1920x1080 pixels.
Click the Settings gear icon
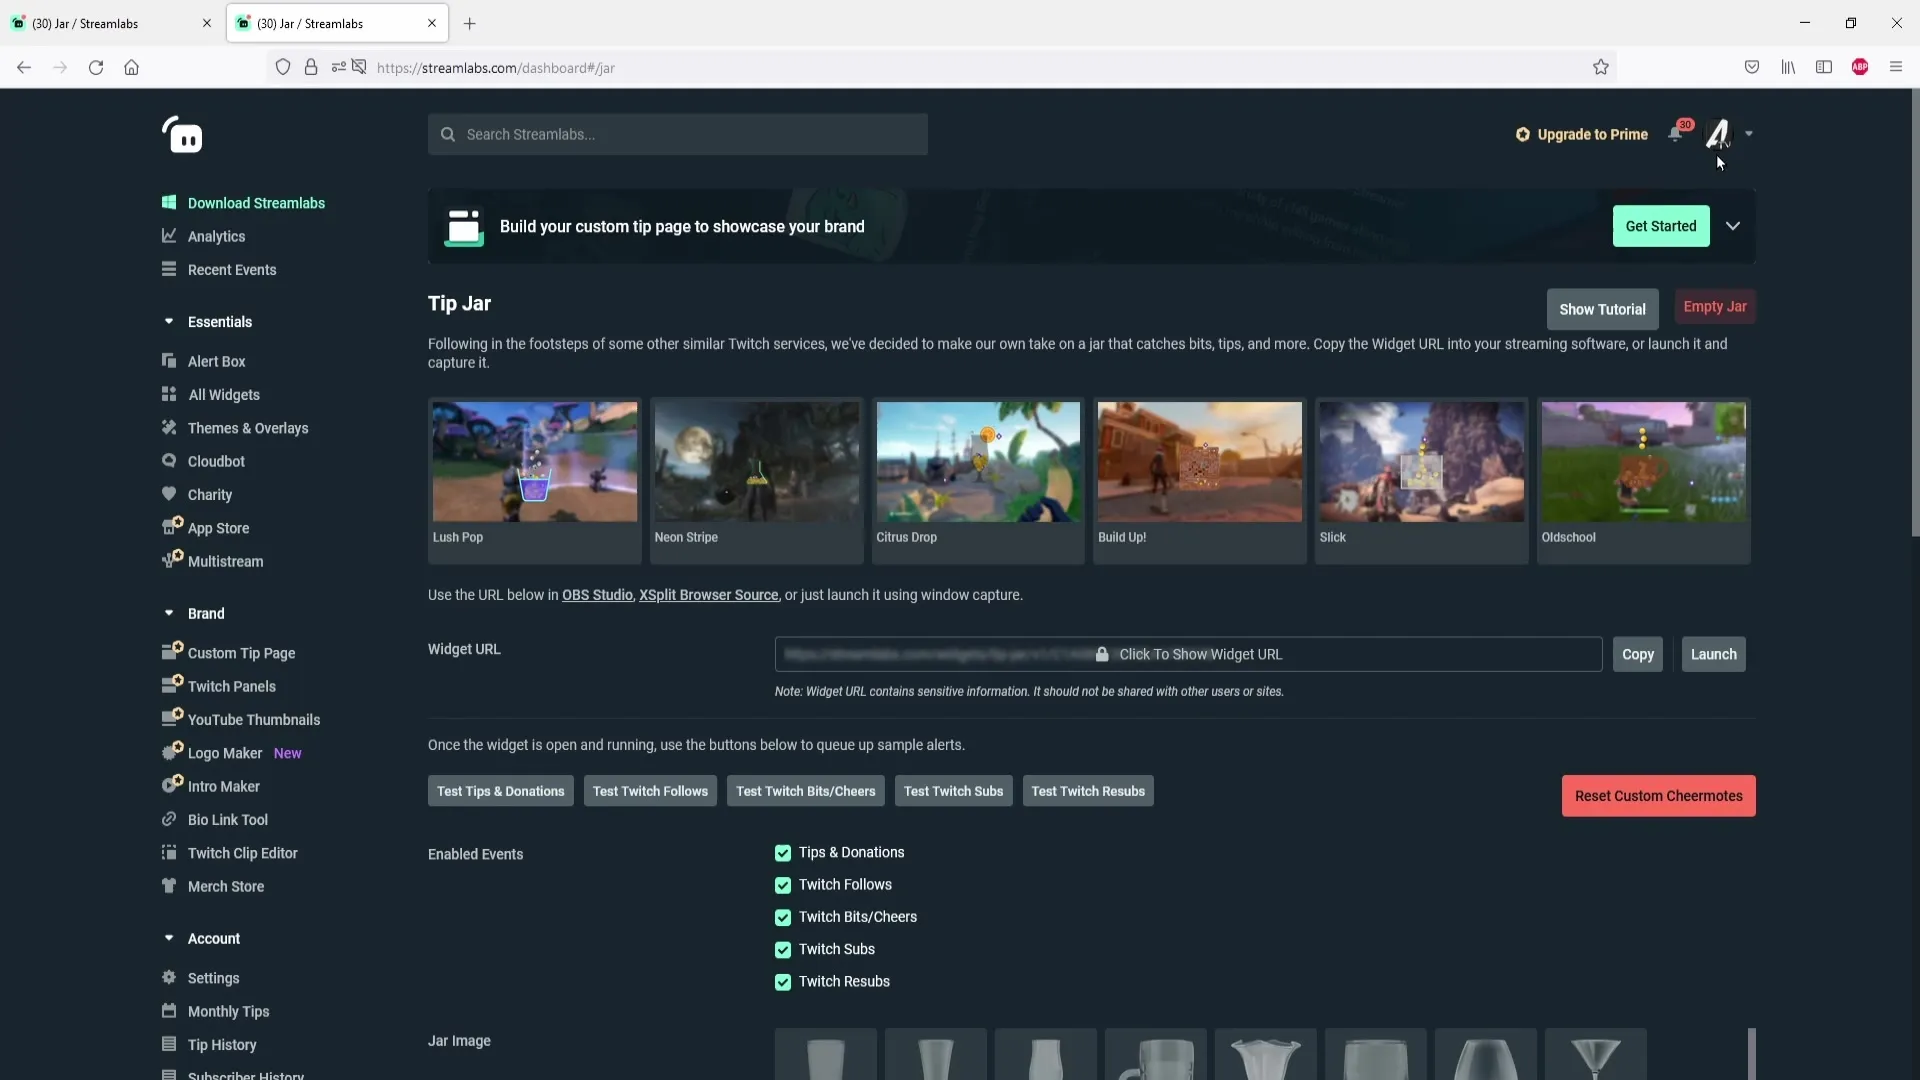click(169, 977)
